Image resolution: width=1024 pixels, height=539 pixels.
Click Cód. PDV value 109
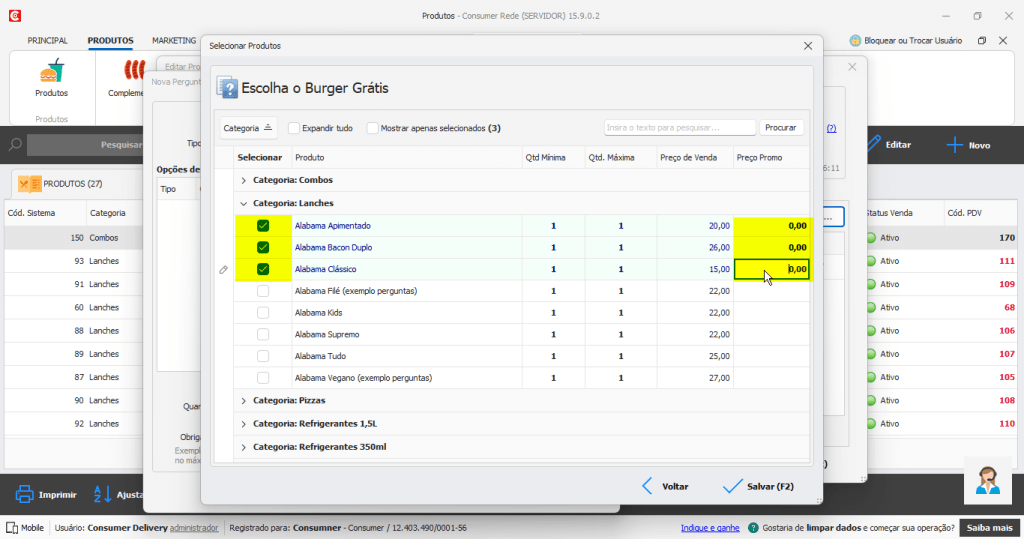1006,284
